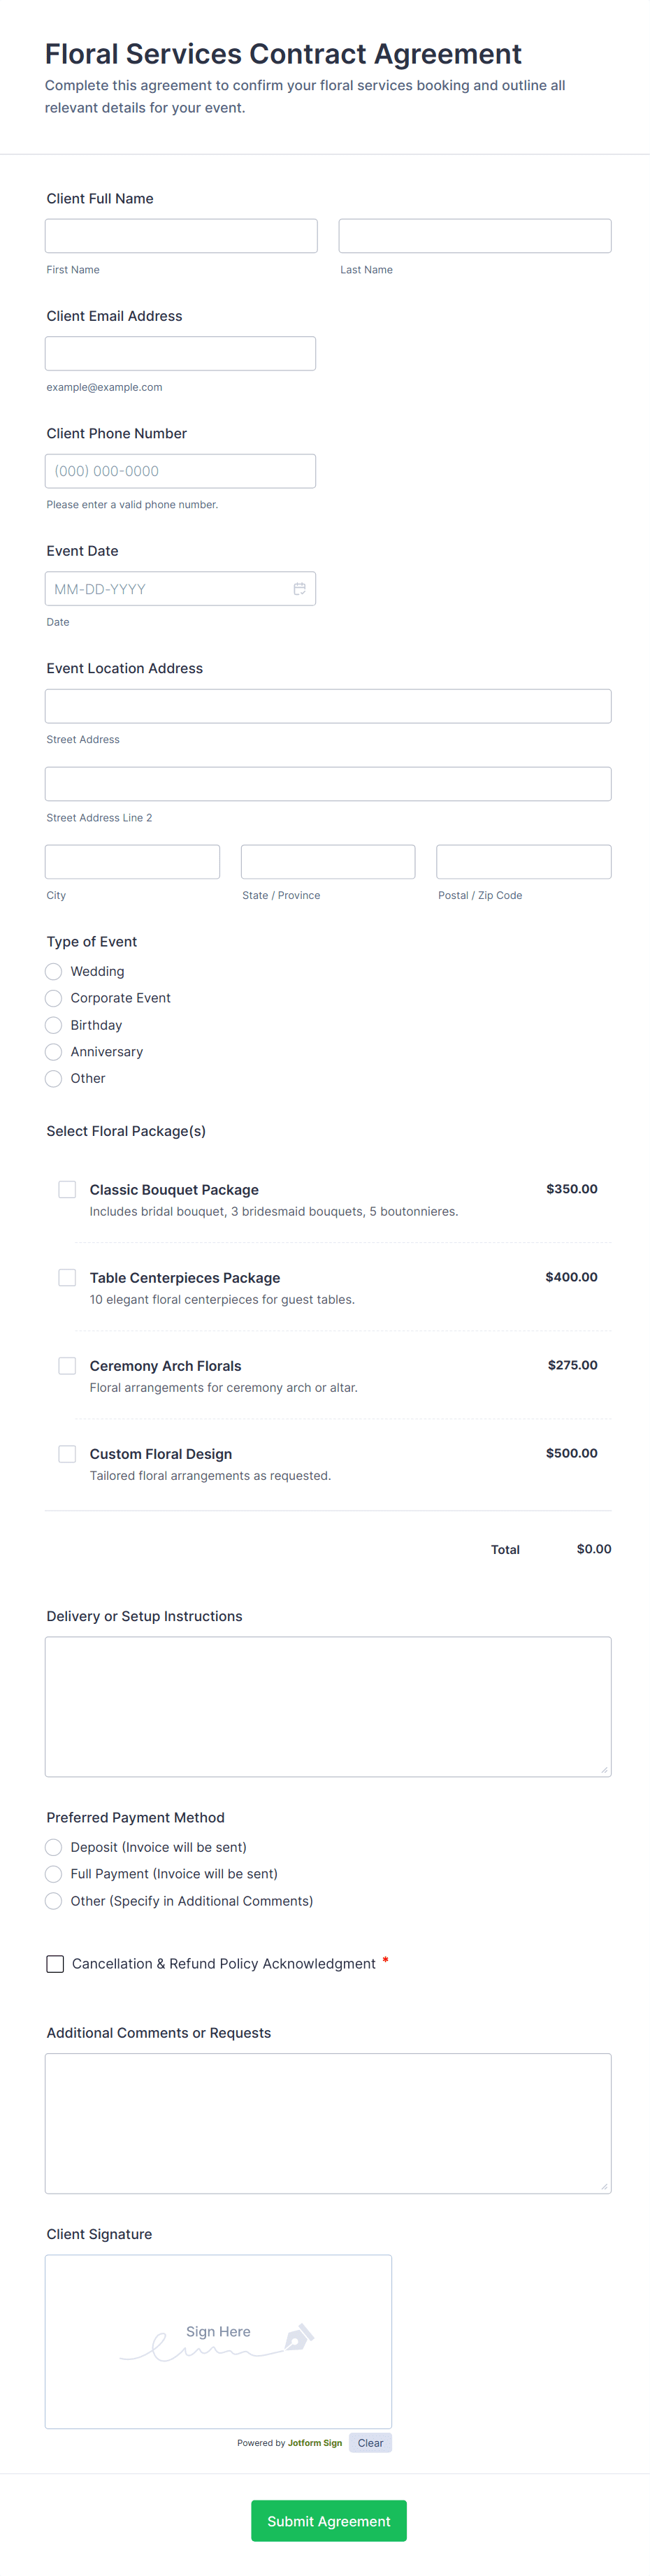This screenshot has height=2576, width=650.
Task: Acknowledge the Cancellation & Refund Policy checkbox
Action: (55, 1964)
